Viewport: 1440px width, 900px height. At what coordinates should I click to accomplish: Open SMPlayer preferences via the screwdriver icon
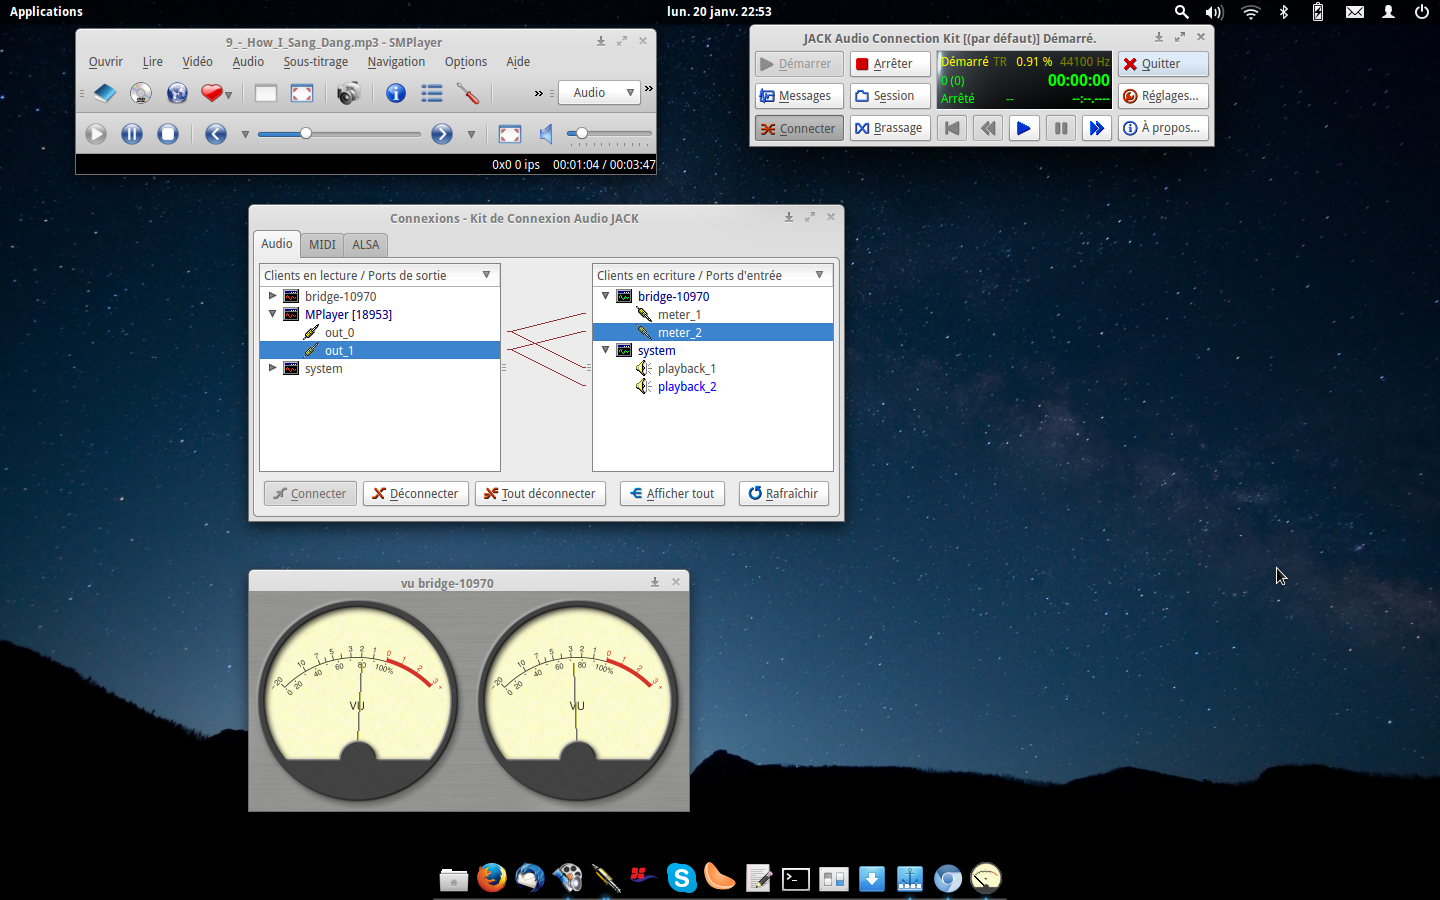click(467, 94)
